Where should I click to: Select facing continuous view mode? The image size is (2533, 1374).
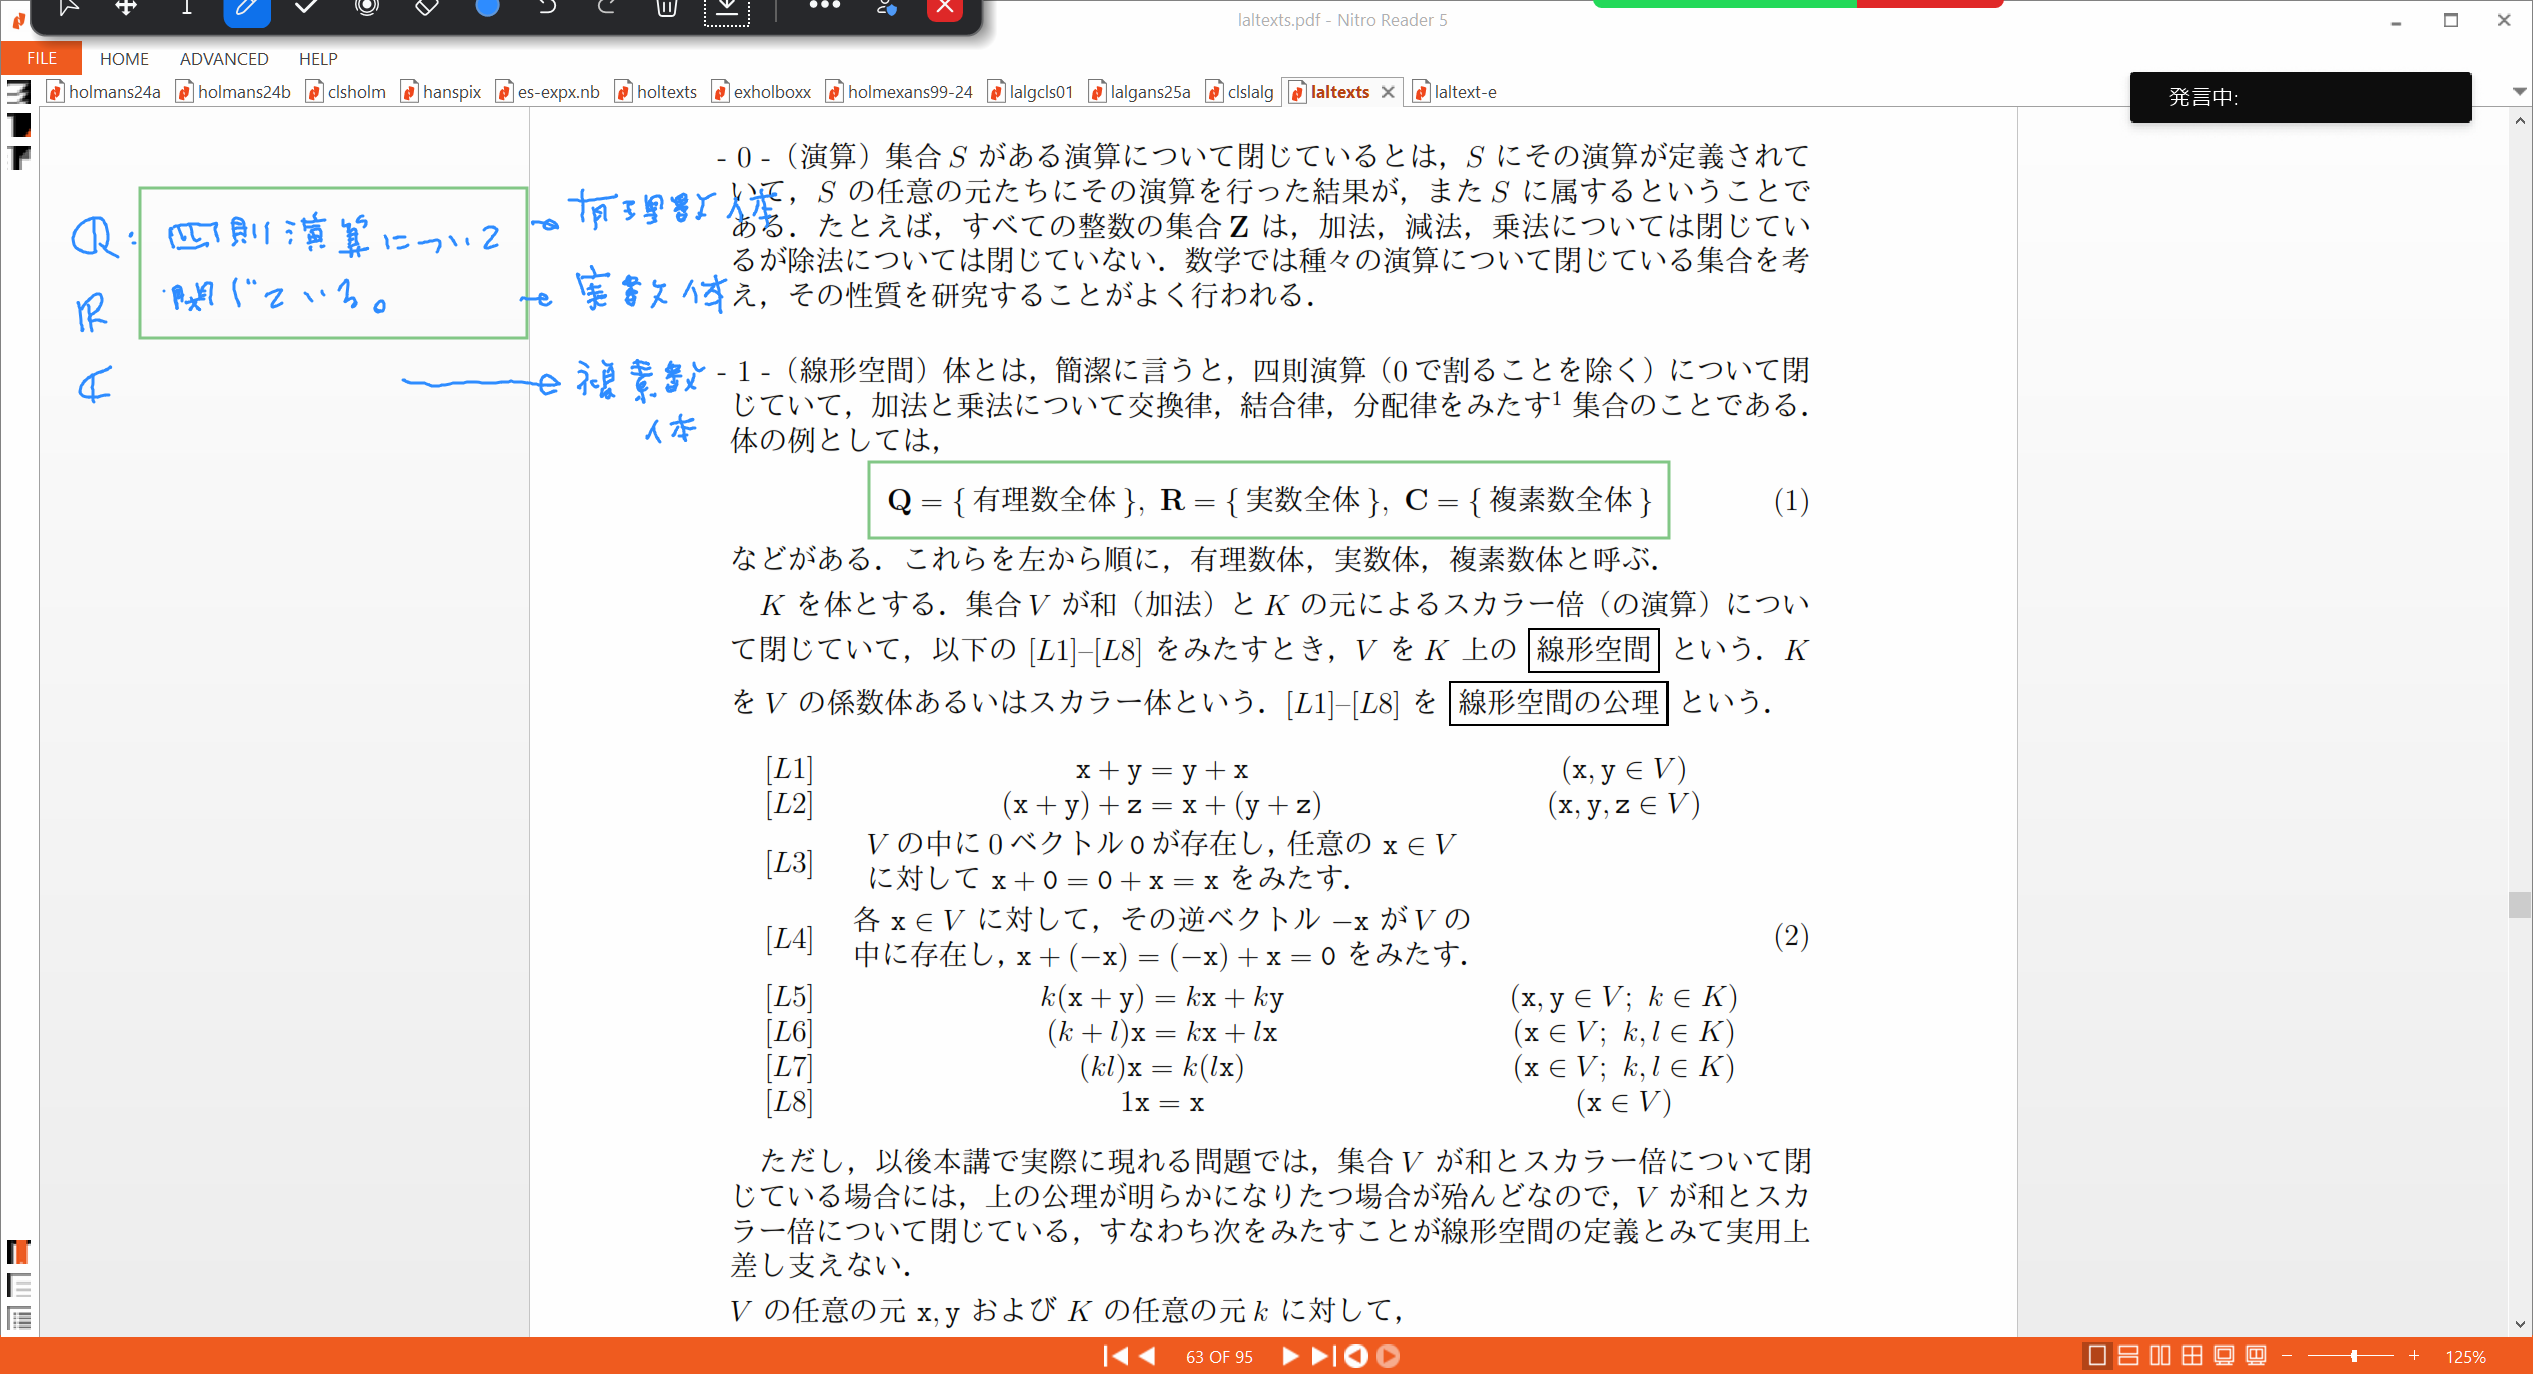click(x=2192, y=1356)
